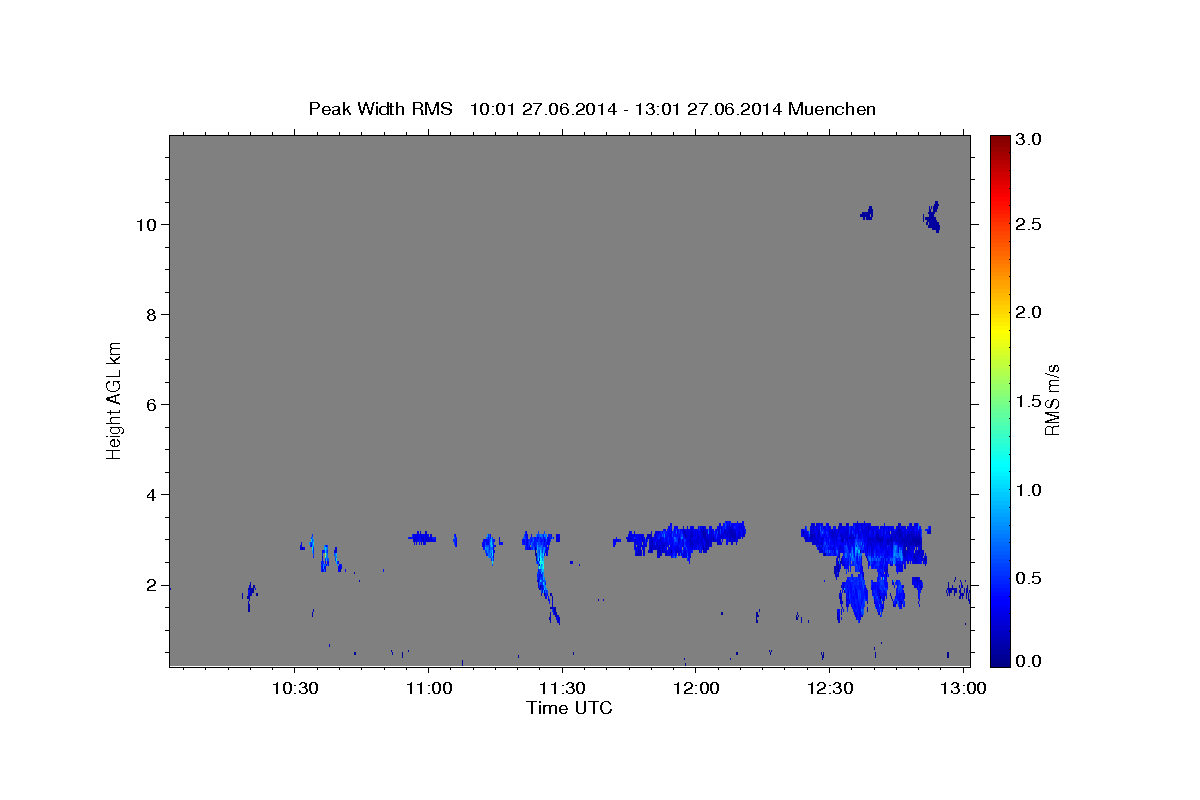Click the 11:30 time tick label

[x=562, y=689]
